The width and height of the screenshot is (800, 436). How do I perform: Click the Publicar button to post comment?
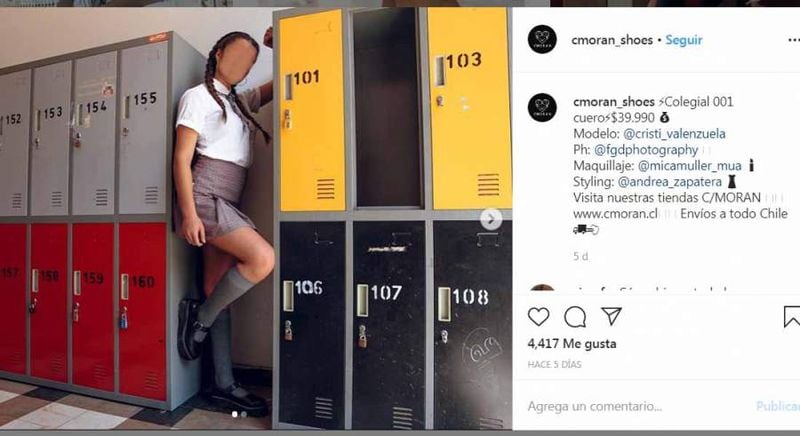(778, 406)
